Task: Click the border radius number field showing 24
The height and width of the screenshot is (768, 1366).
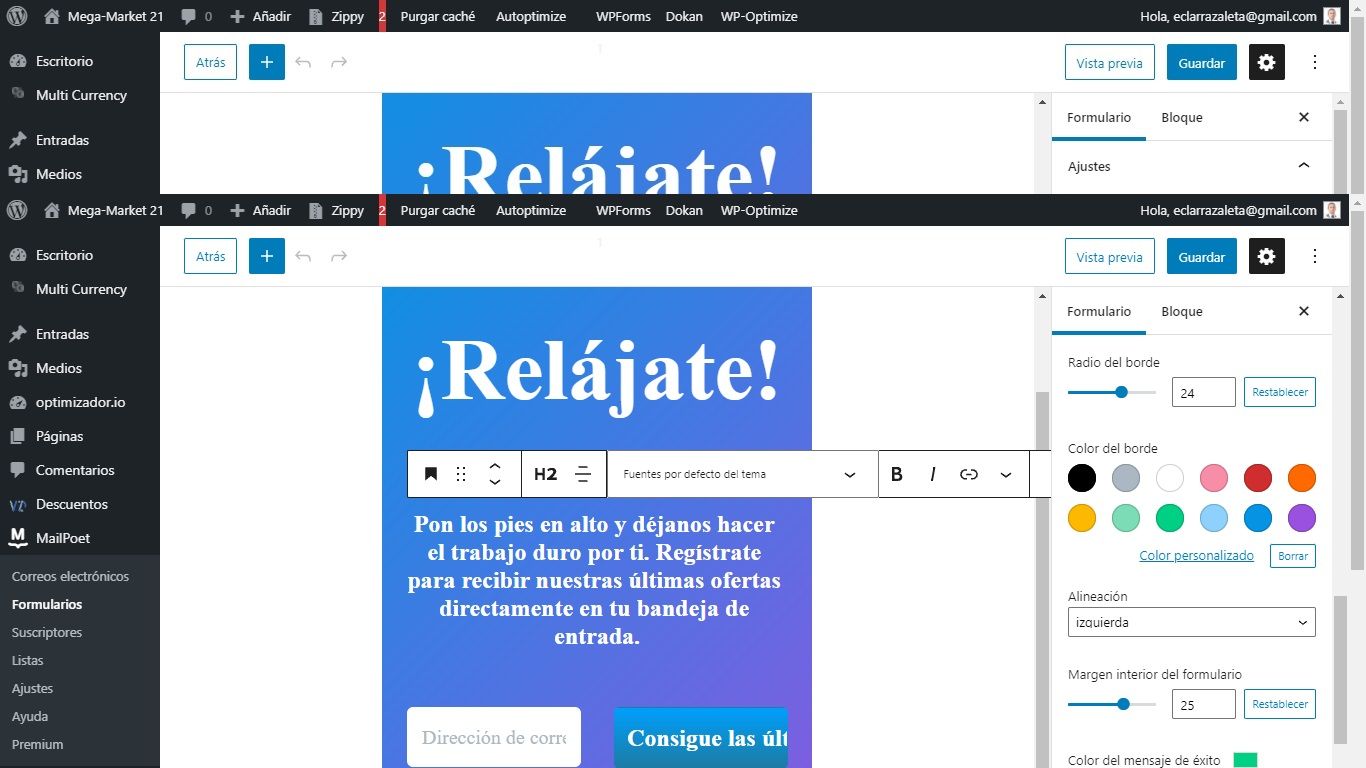Action: [1204, 392]
